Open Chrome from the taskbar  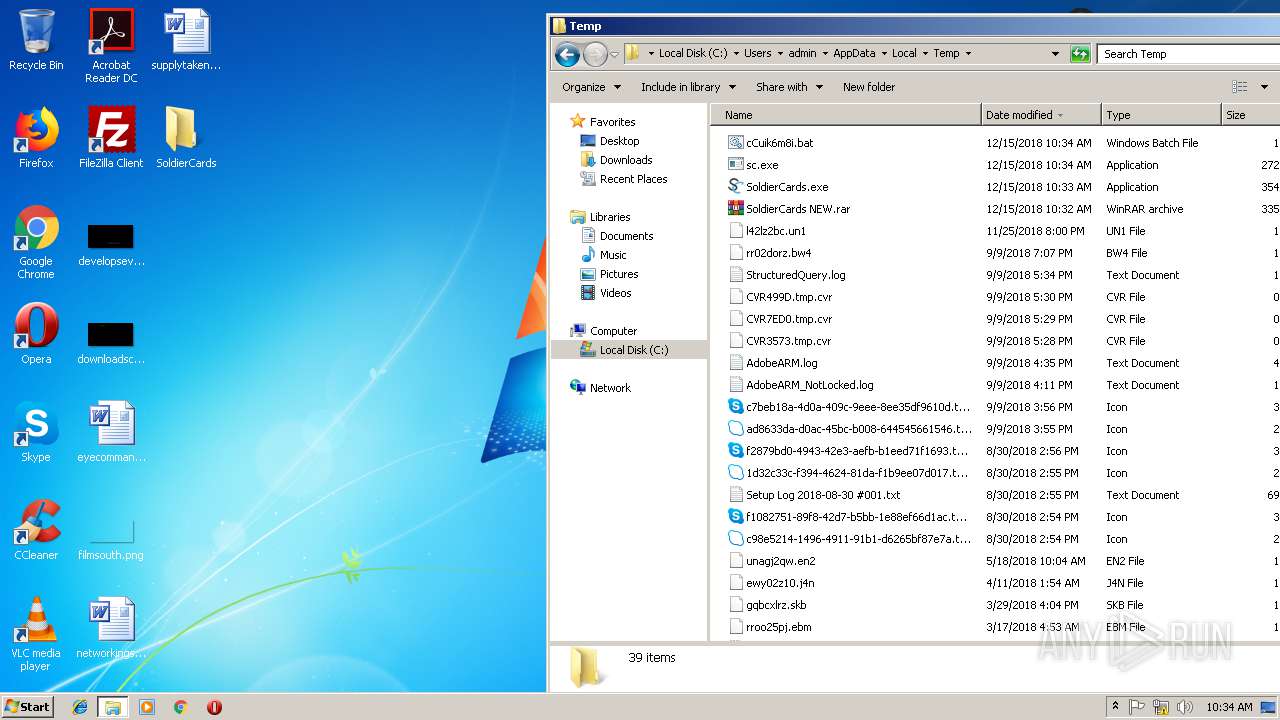pos(180,707)
